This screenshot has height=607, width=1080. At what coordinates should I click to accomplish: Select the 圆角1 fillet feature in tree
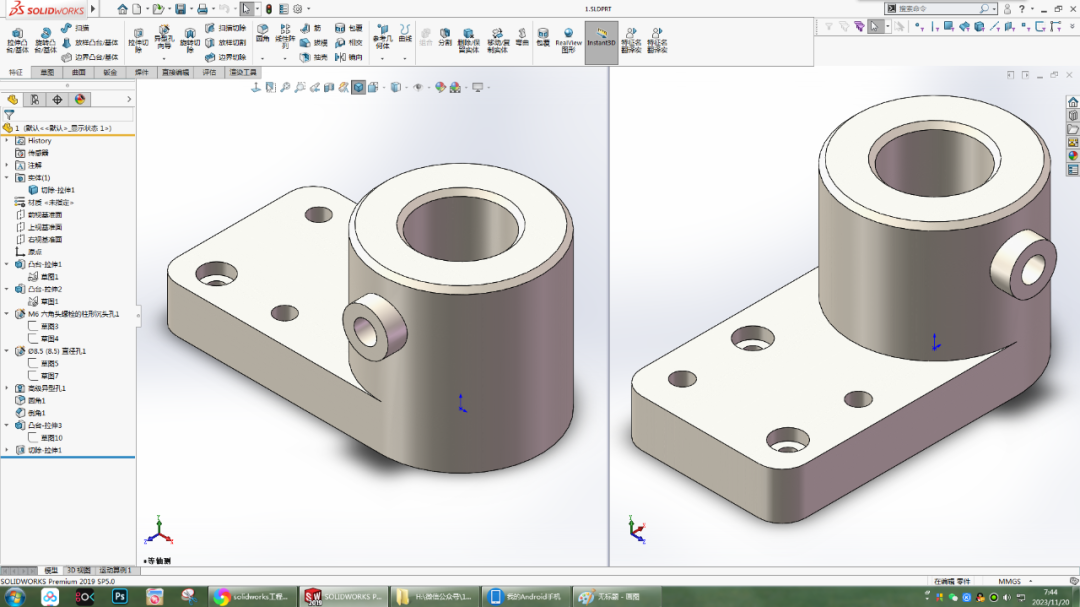(x=37, y=401)
